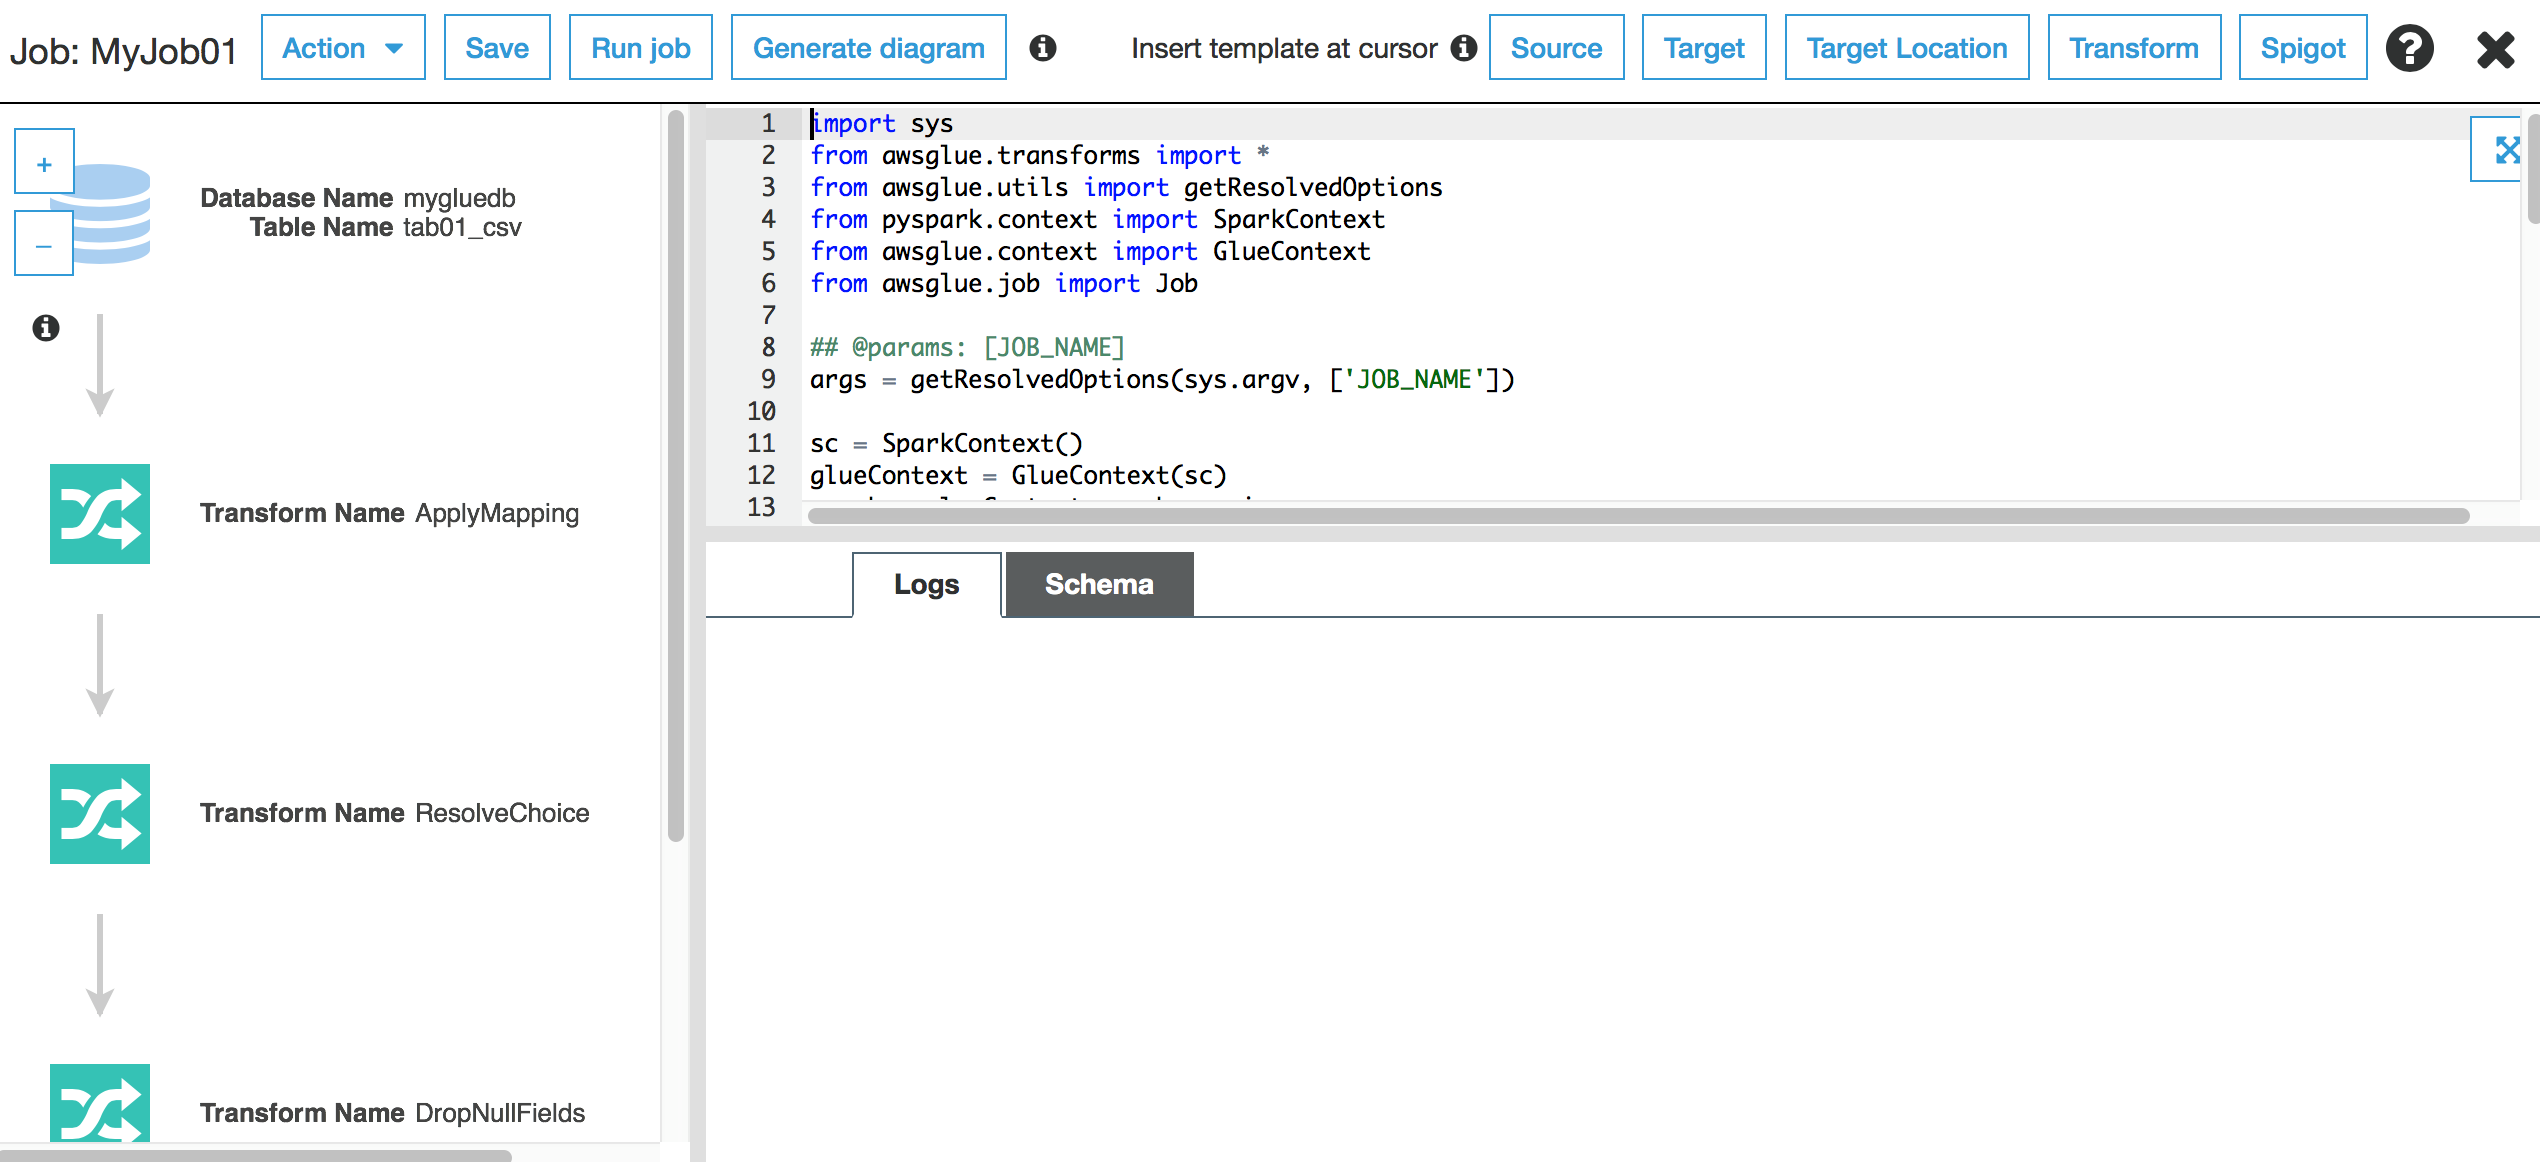Open the help question mark icon
The width and height of the screenshot is (2540, 1162).
pos(2409,48)
